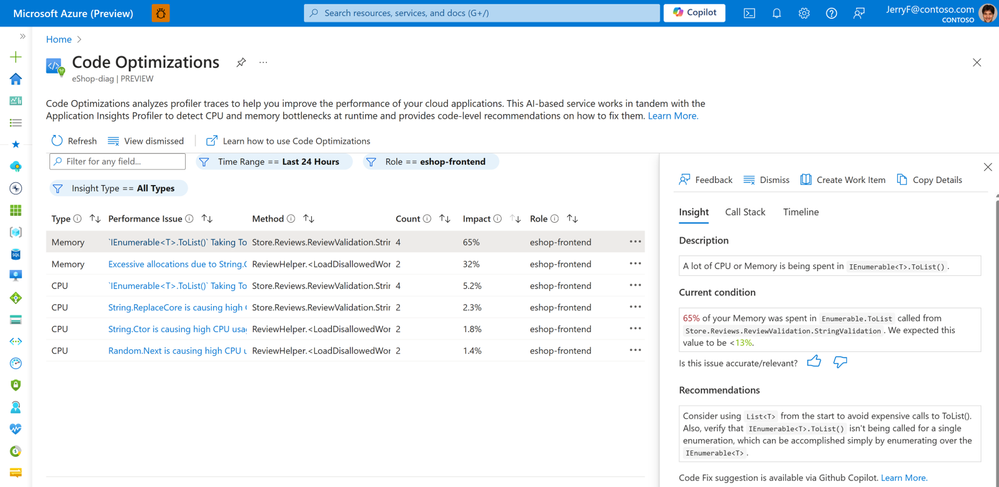Click Create Work Item button
The image size is (999, 487).
coord(843,180)
